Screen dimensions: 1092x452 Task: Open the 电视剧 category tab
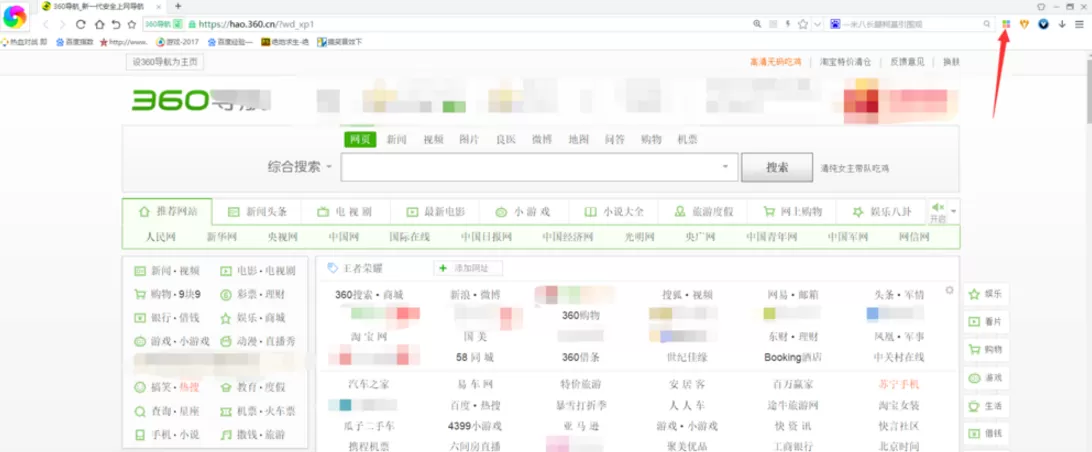point(345,212)
